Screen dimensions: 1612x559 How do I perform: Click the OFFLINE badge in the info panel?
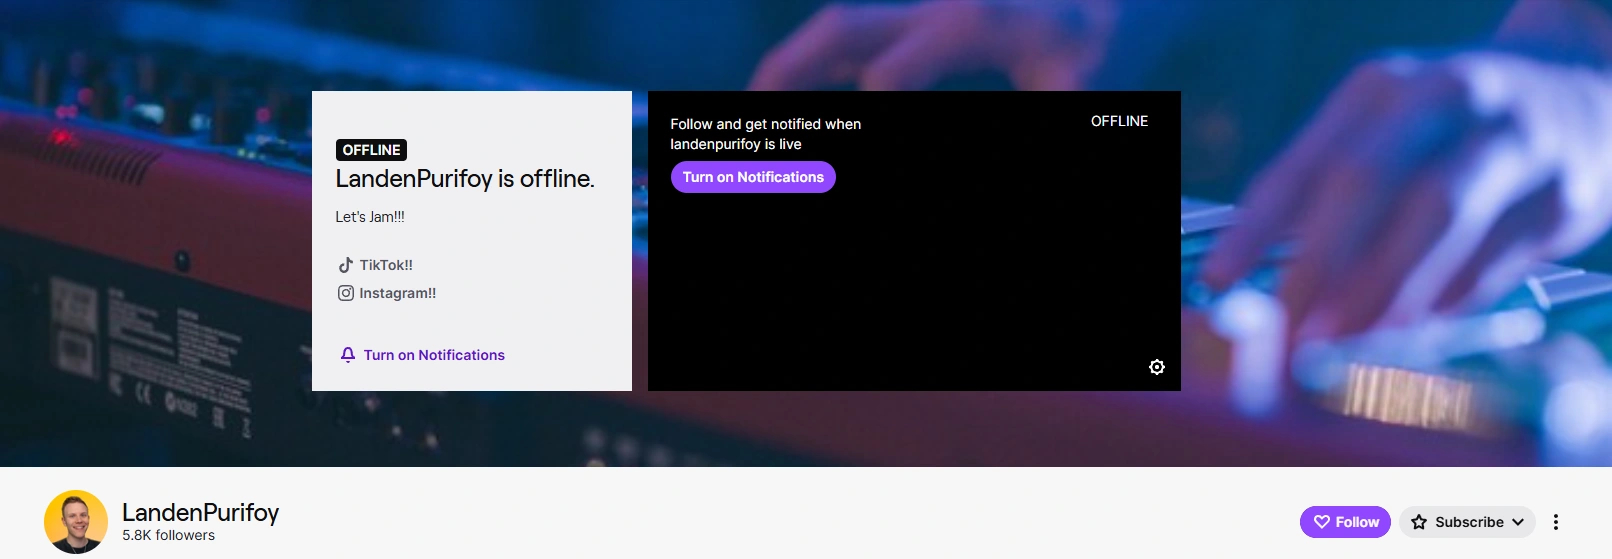(371, 150)
